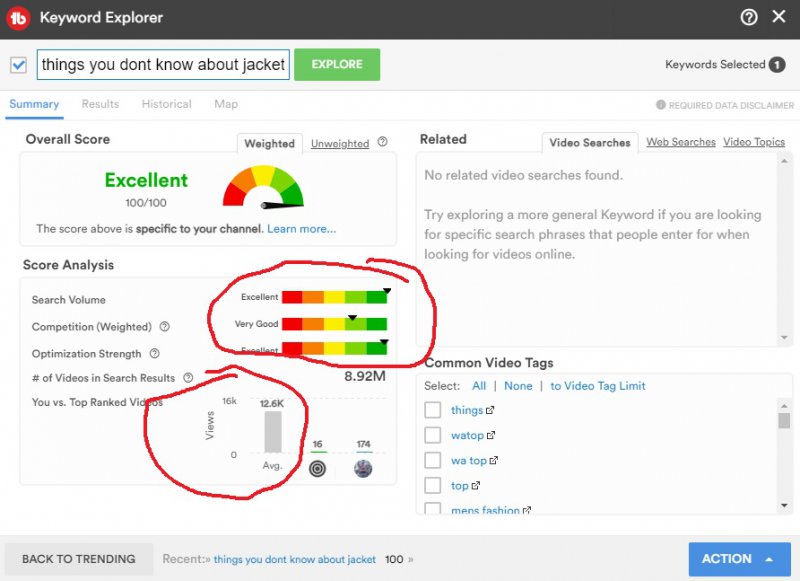Click help icon next to # of Videos in Search Results
This screenshot has width=800, height=581.
click(187, 378)
